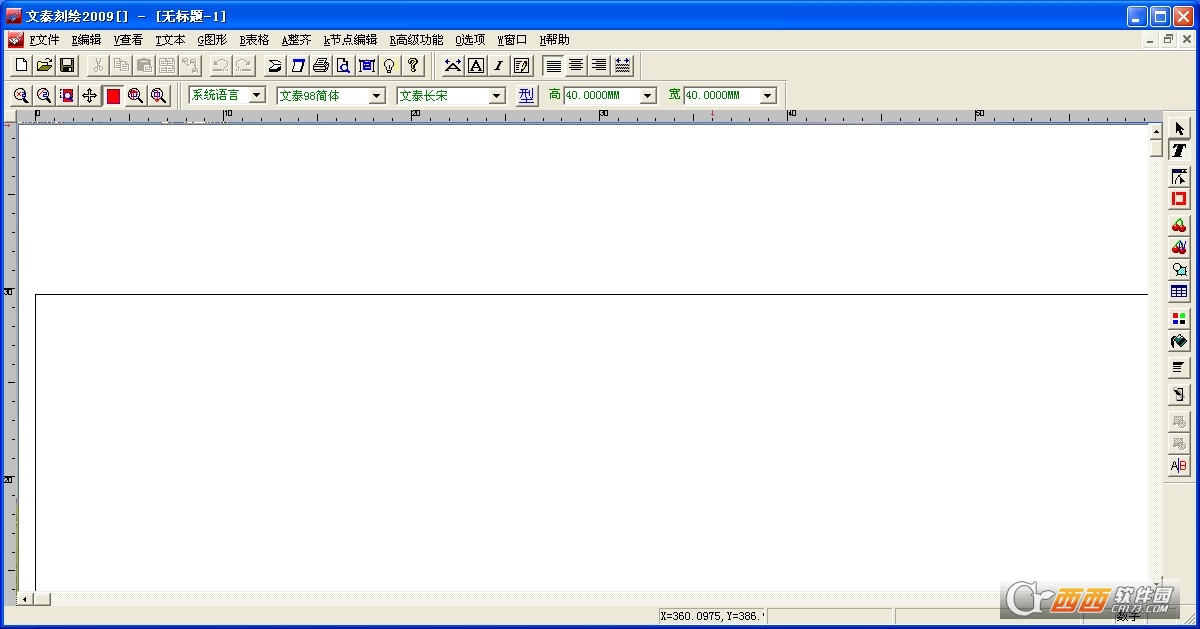Click the blue 型 font type button
Image resolution: width=1200 pixels, height=629 pixels.
[526, 95]
